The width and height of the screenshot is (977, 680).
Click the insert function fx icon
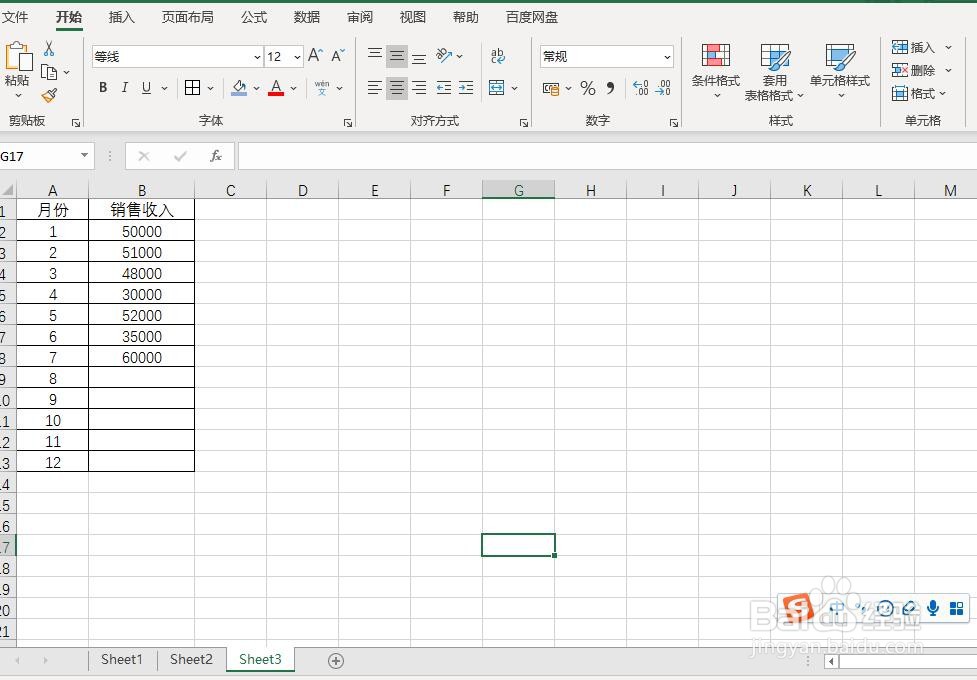217,155
